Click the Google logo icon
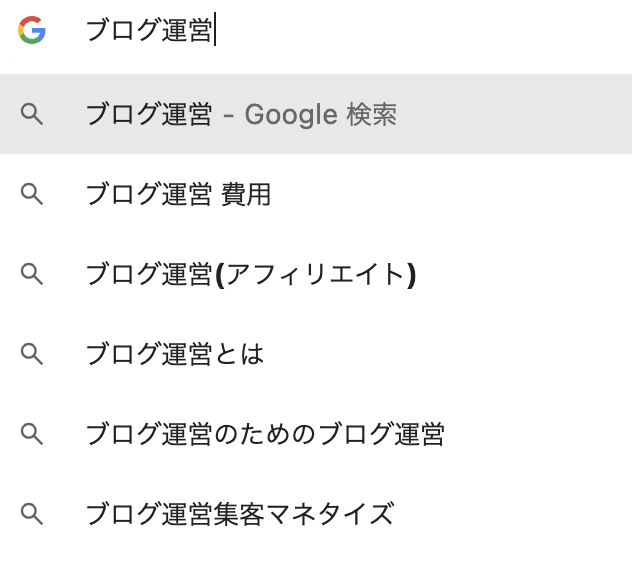 point(32,30)
